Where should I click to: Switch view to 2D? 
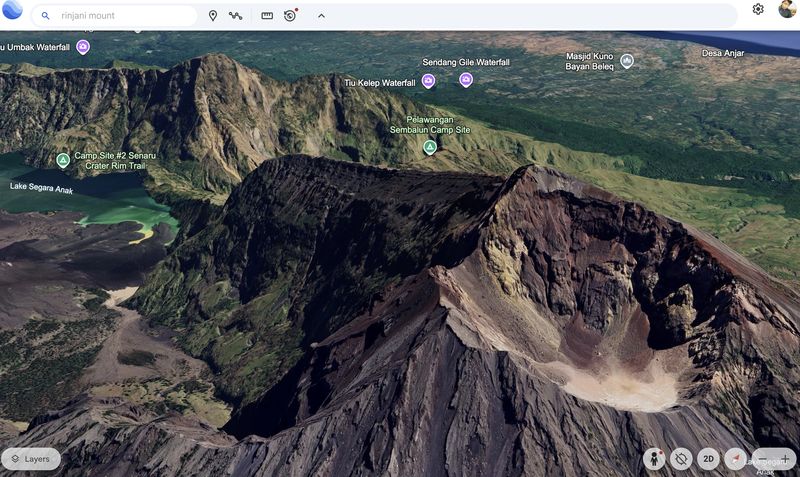click(708, 459)
